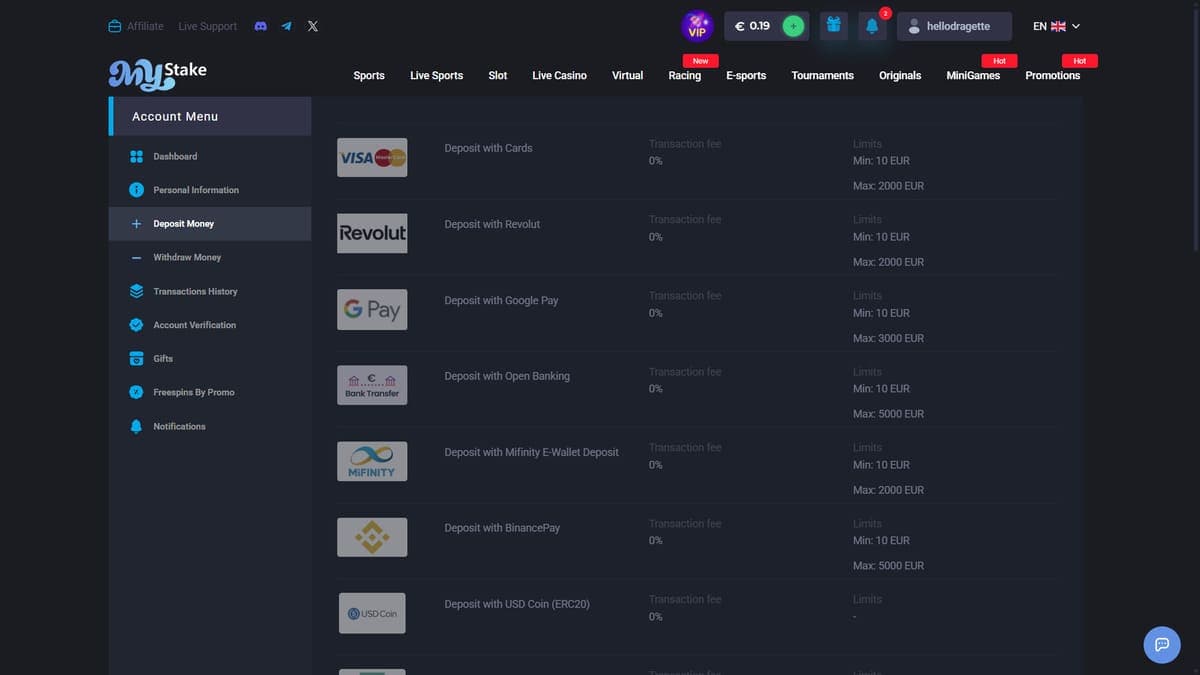Open the Racing menu
Image resolution: width=1200 pixels, height=675 pixels.
click(x=685, y=75)
